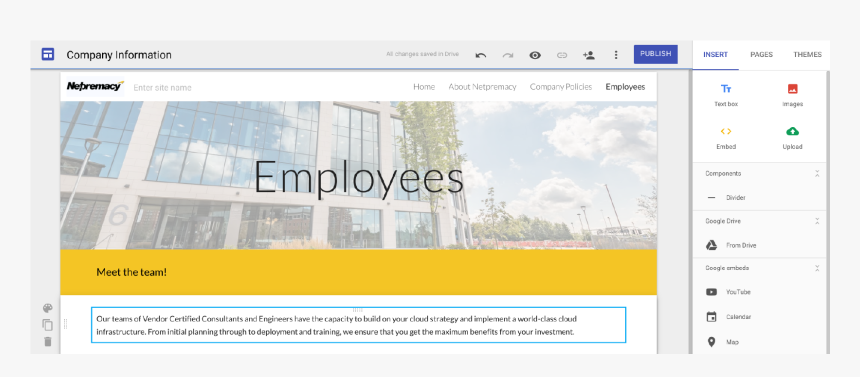Open the Home page link
The height and width of the screenshot is (377, 860).
coord(424,87)
